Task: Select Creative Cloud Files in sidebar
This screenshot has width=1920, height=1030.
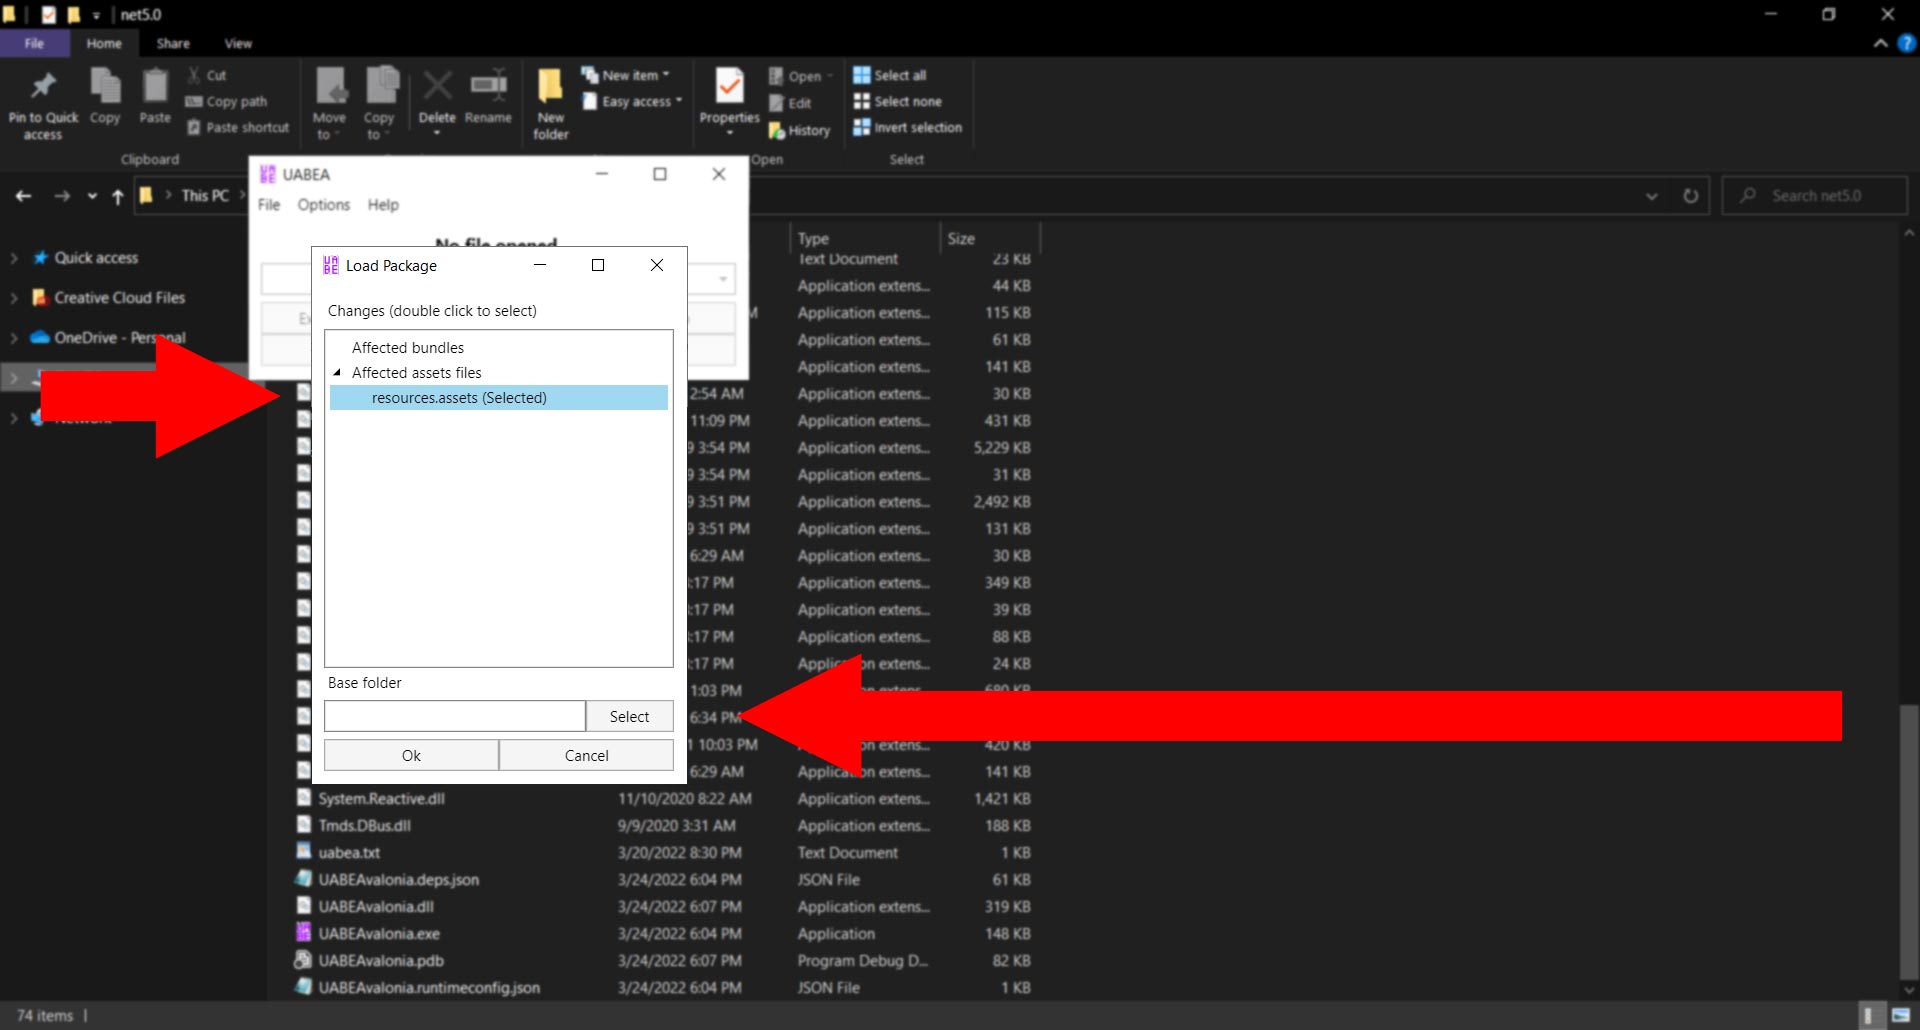Action: coord(119,298)
